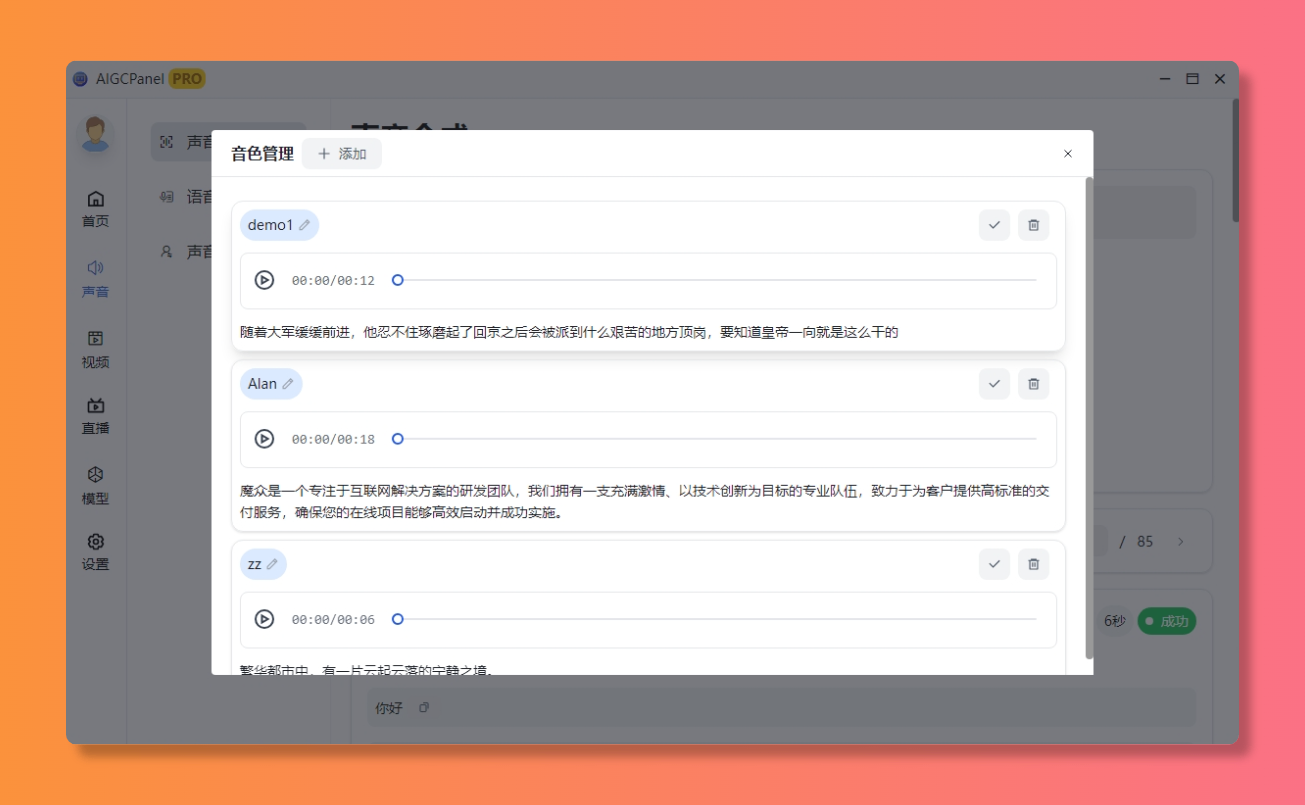Confirm the Alan voice with checkmark
Screen dimensions: 1305x805
[x=994, y=384]
